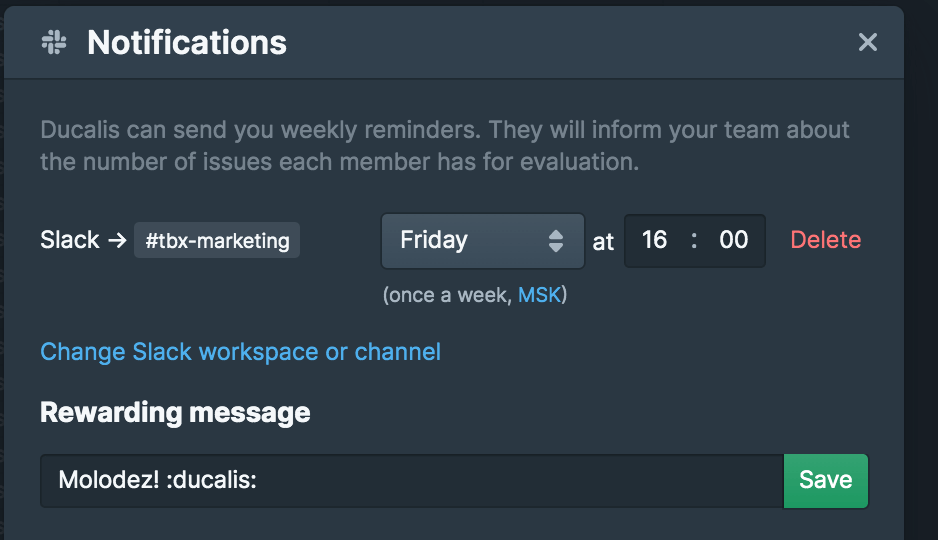Click the 'once a week' frequency text
The image size is (938, 540).
(450, 295)
